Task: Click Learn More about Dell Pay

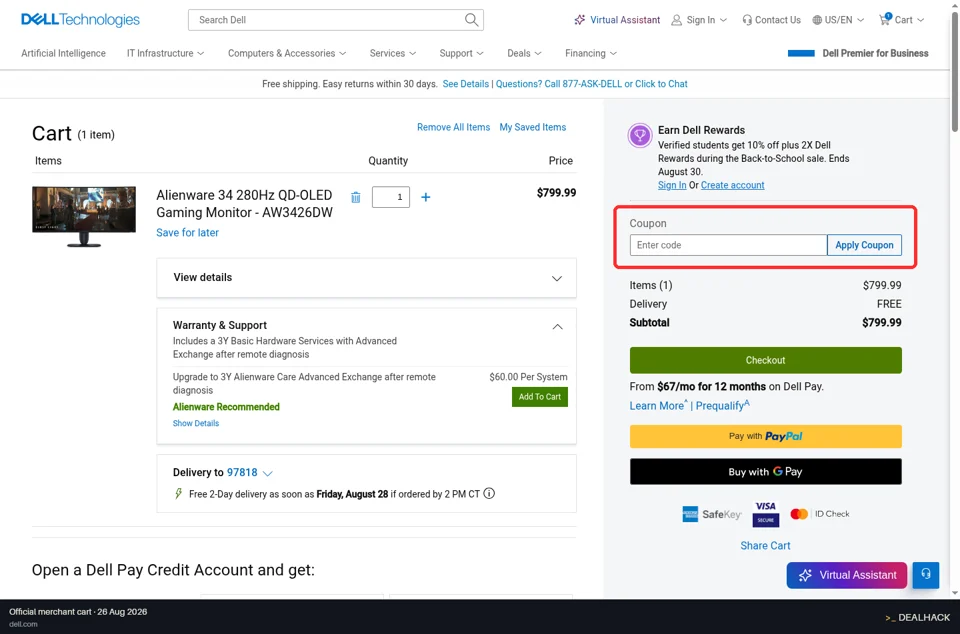Action: tap(656, 406)
